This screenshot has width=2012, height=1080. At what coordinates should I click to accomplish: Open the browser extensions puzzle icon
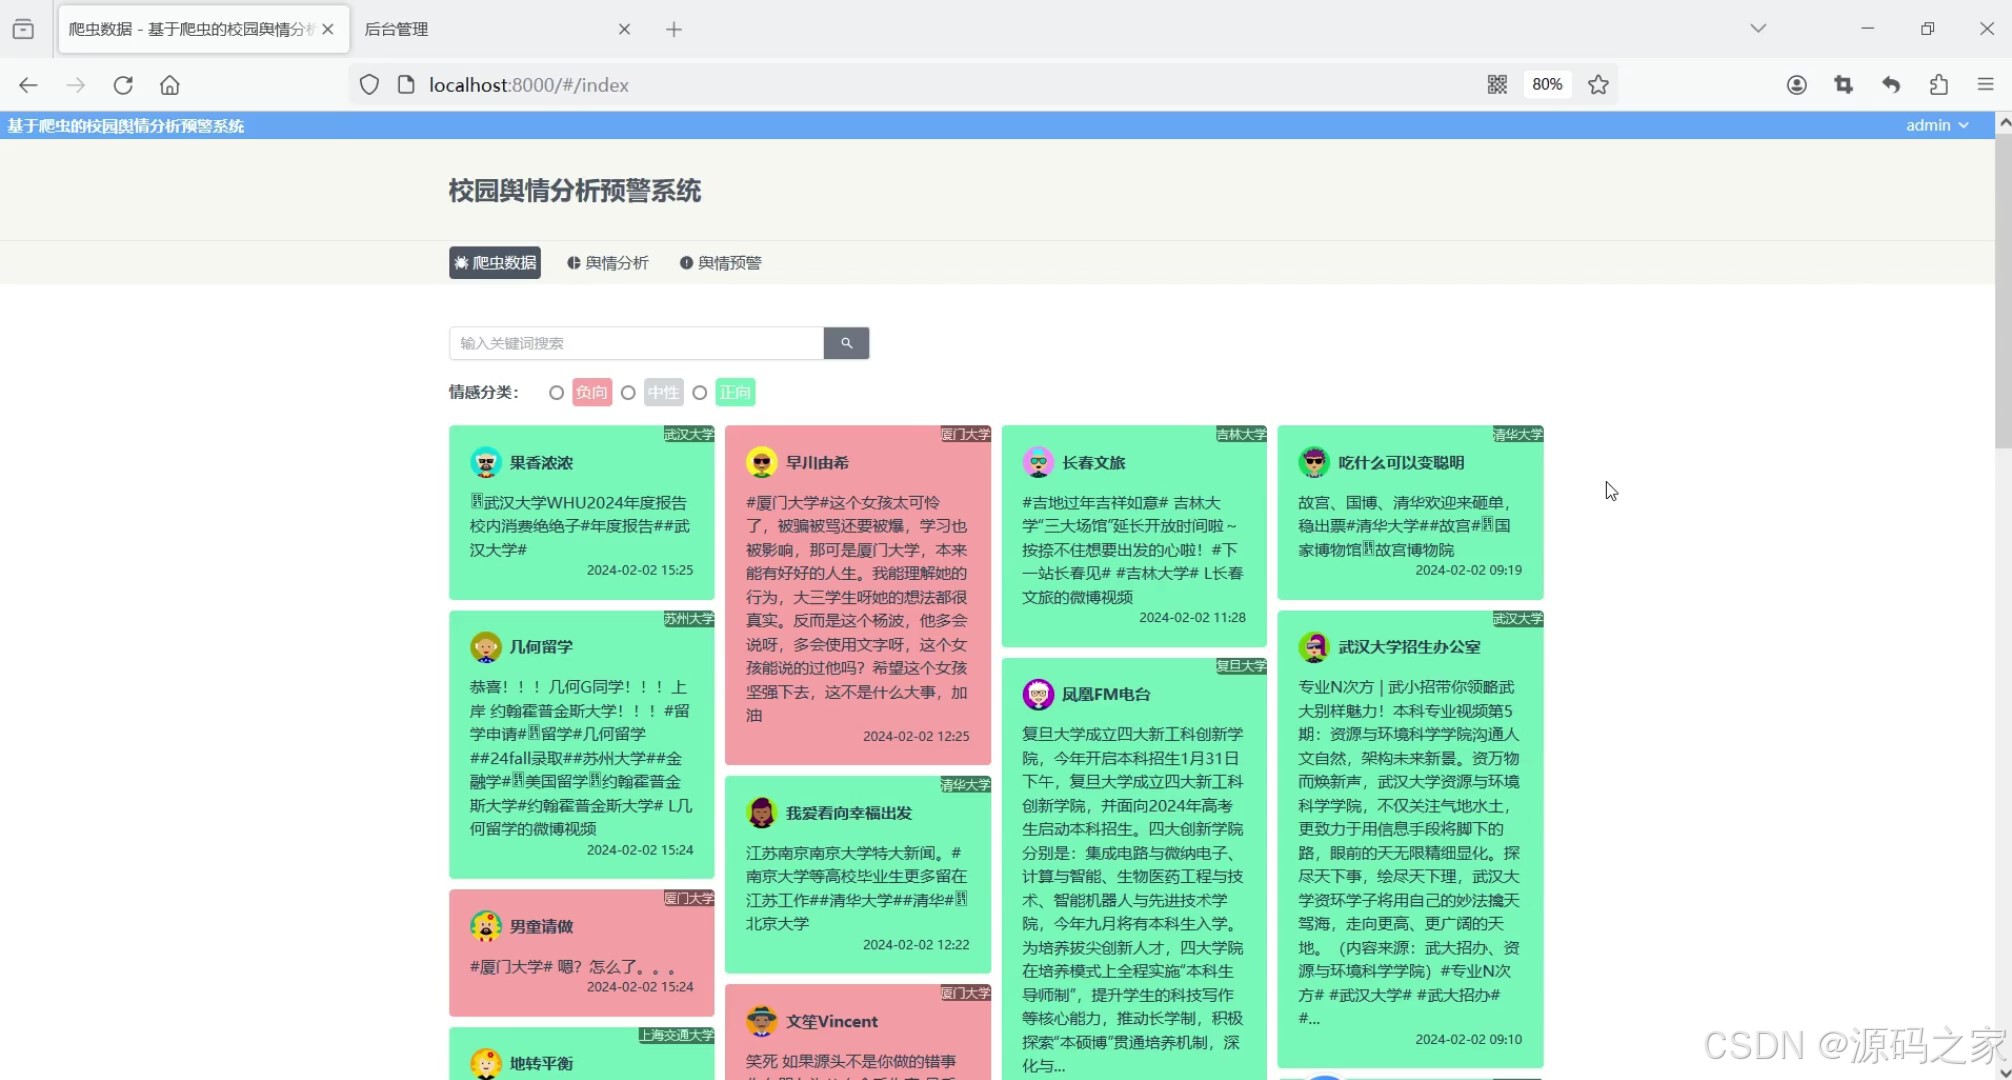[1938, 85]
